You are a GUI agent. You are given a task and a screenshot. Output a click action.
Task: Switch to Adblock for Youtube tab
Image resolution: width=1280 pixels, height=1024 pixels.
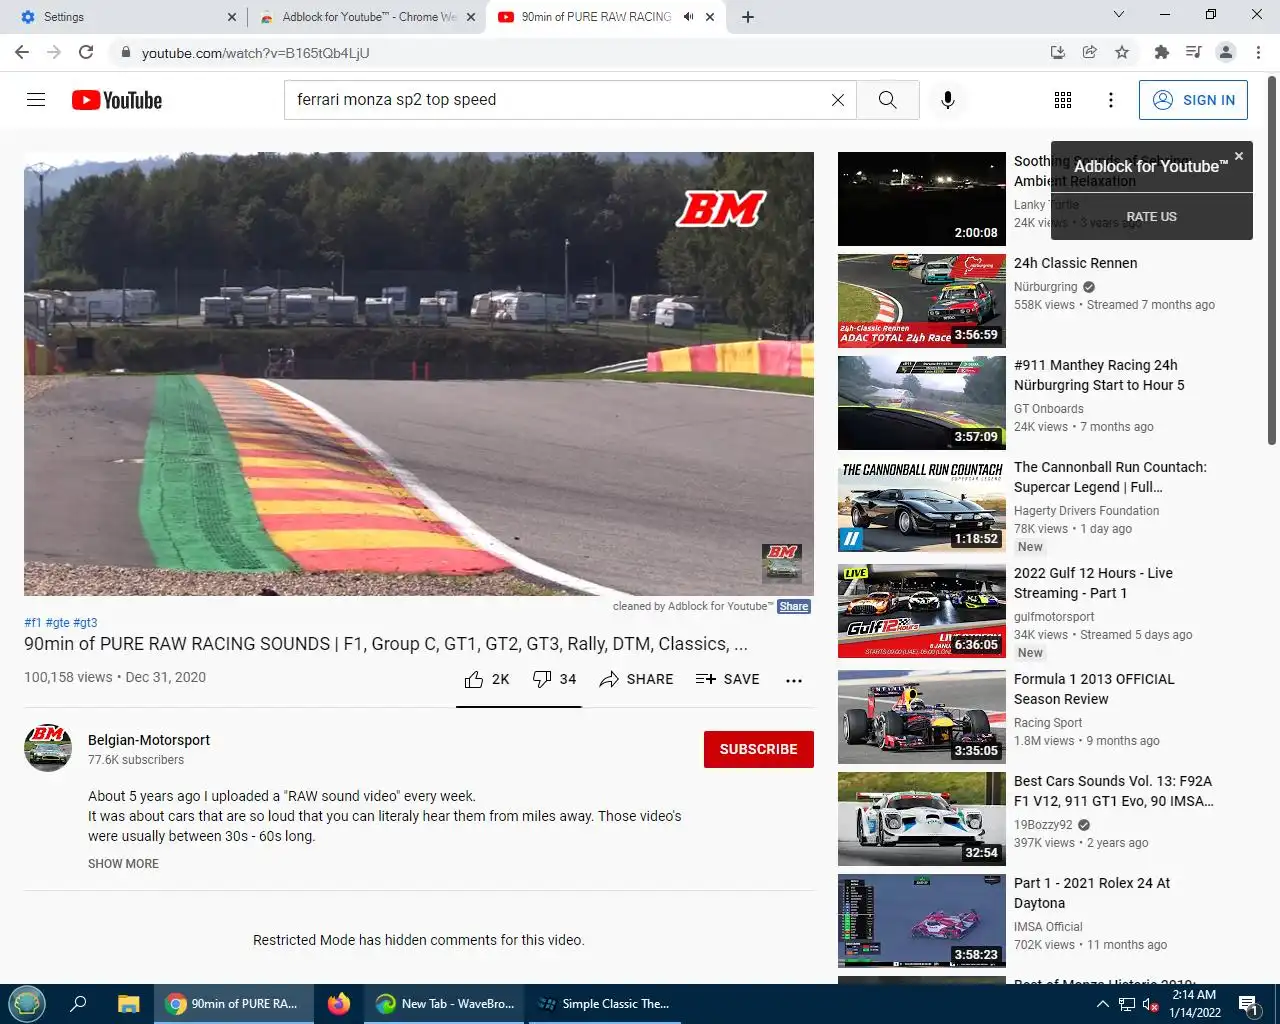coord(367,17)
